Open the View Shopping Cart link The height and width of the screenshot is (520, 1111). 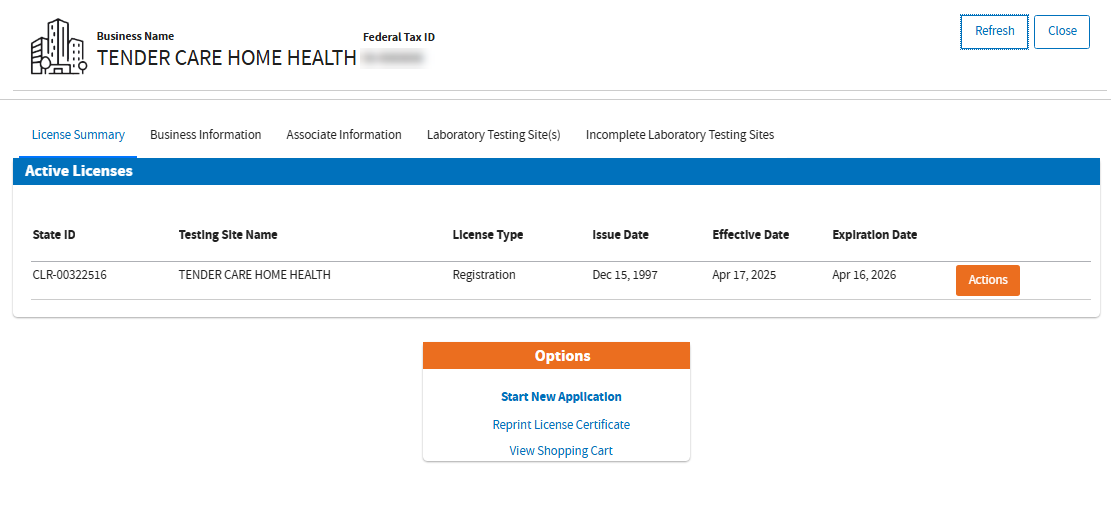click(x=561, y=451)
